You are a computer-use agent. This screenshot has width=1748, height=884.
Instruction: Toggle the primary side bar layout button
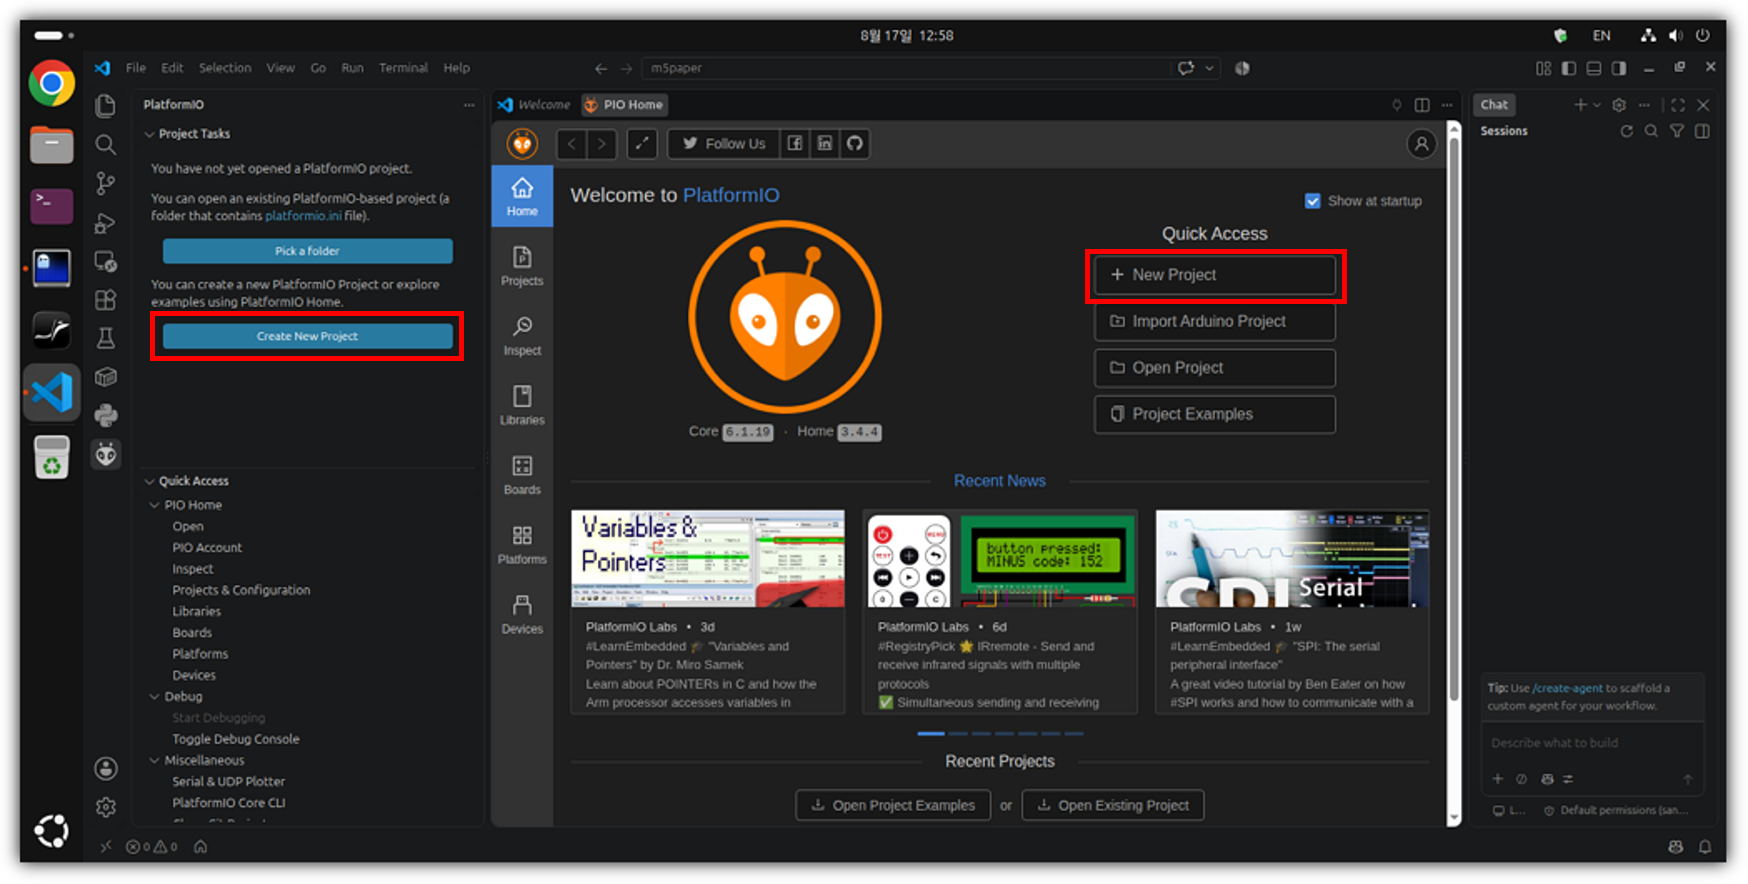[1569, 68]
